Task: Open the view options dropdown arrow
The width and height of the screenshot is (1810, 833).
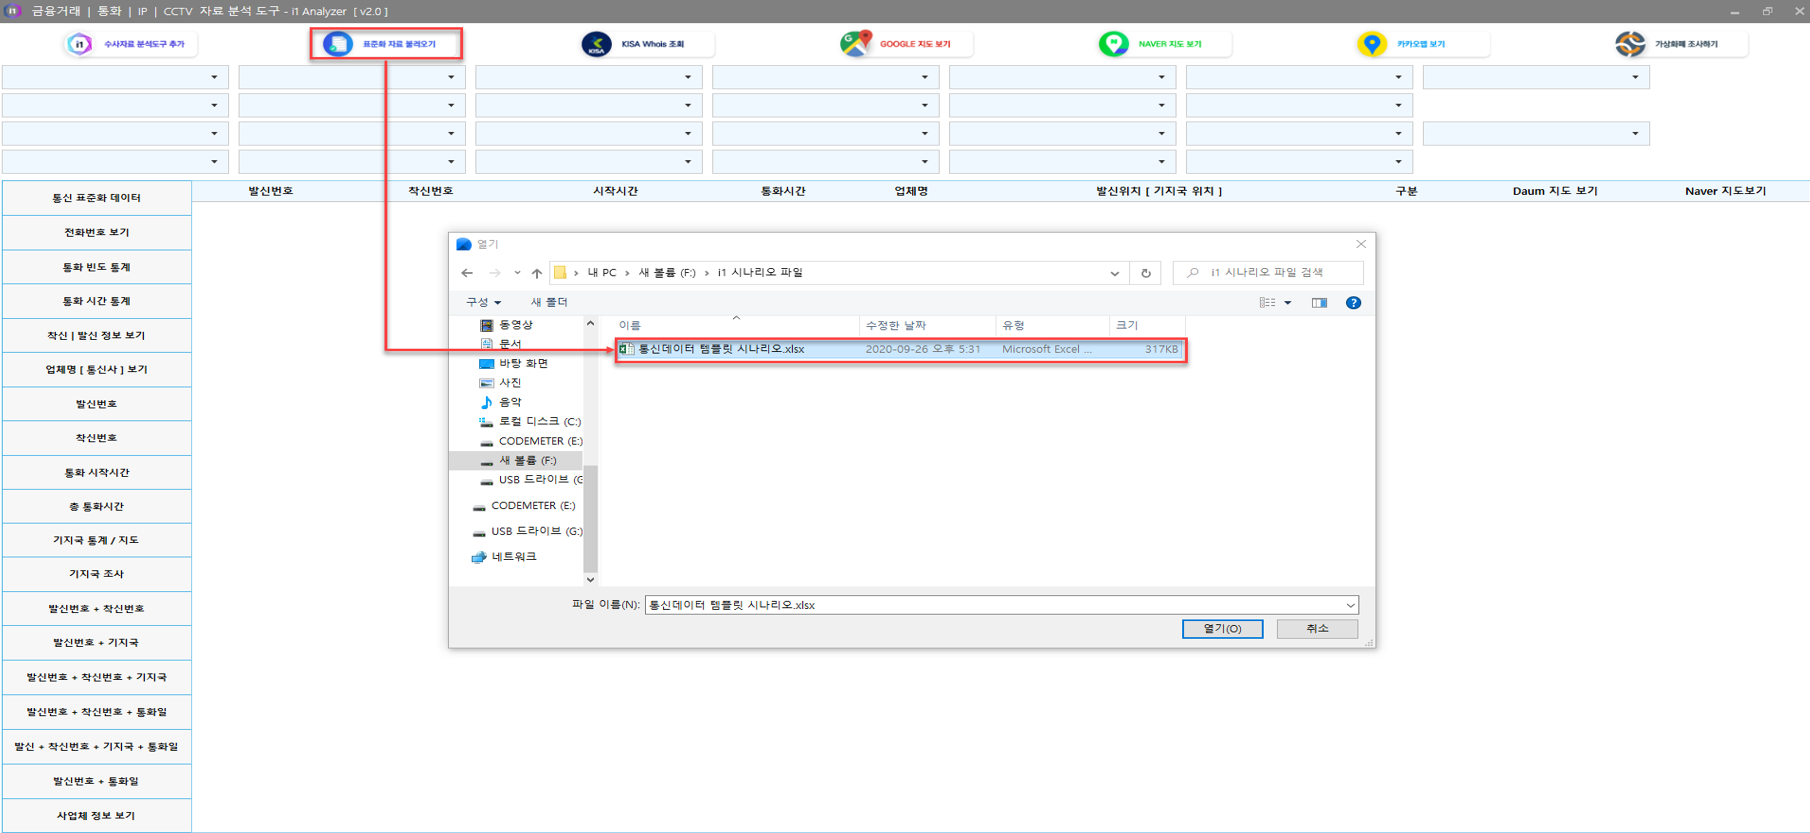Action: point(1288,303)
